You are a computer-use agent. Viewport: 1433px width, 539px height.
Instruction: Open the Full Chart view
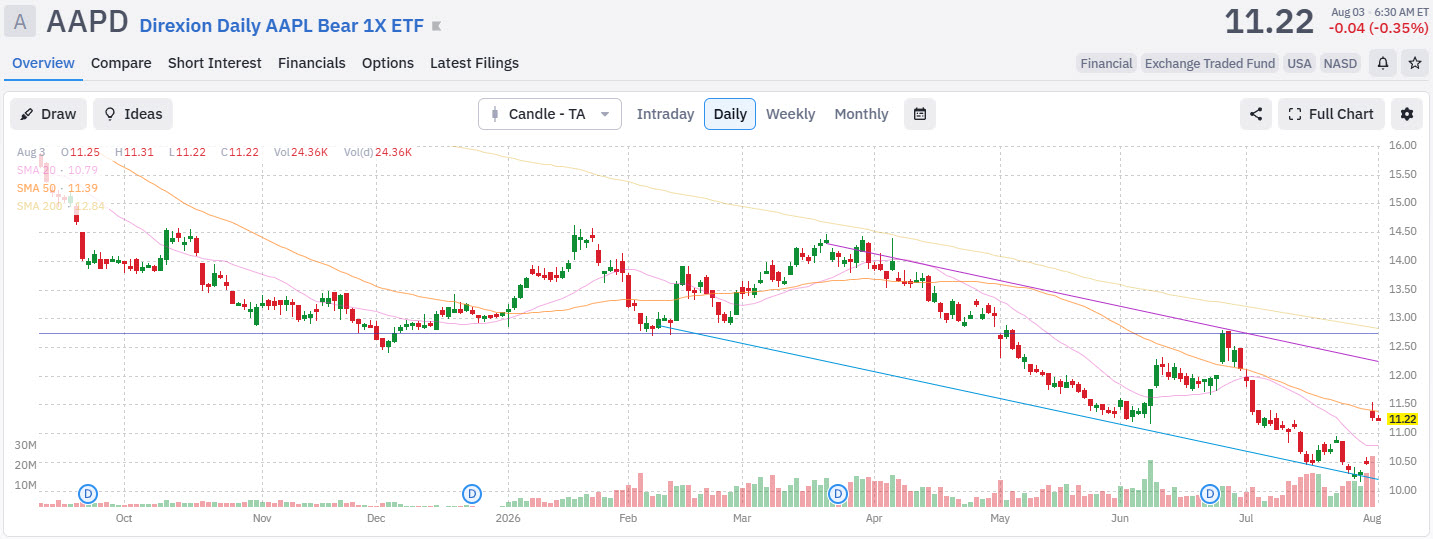click(1331, 114)
